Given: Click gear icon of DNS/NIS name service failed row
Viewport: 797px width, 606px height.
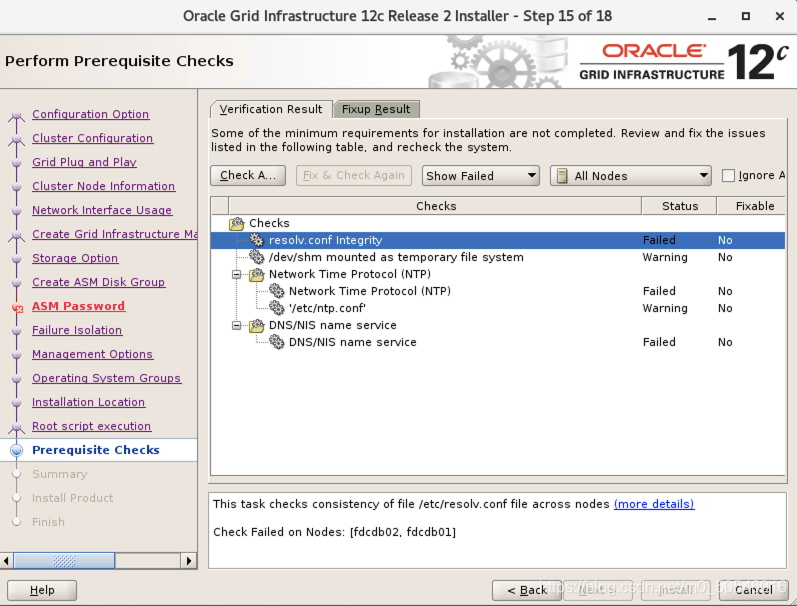Looking at the screenshot, I should (x=277, y=342).
